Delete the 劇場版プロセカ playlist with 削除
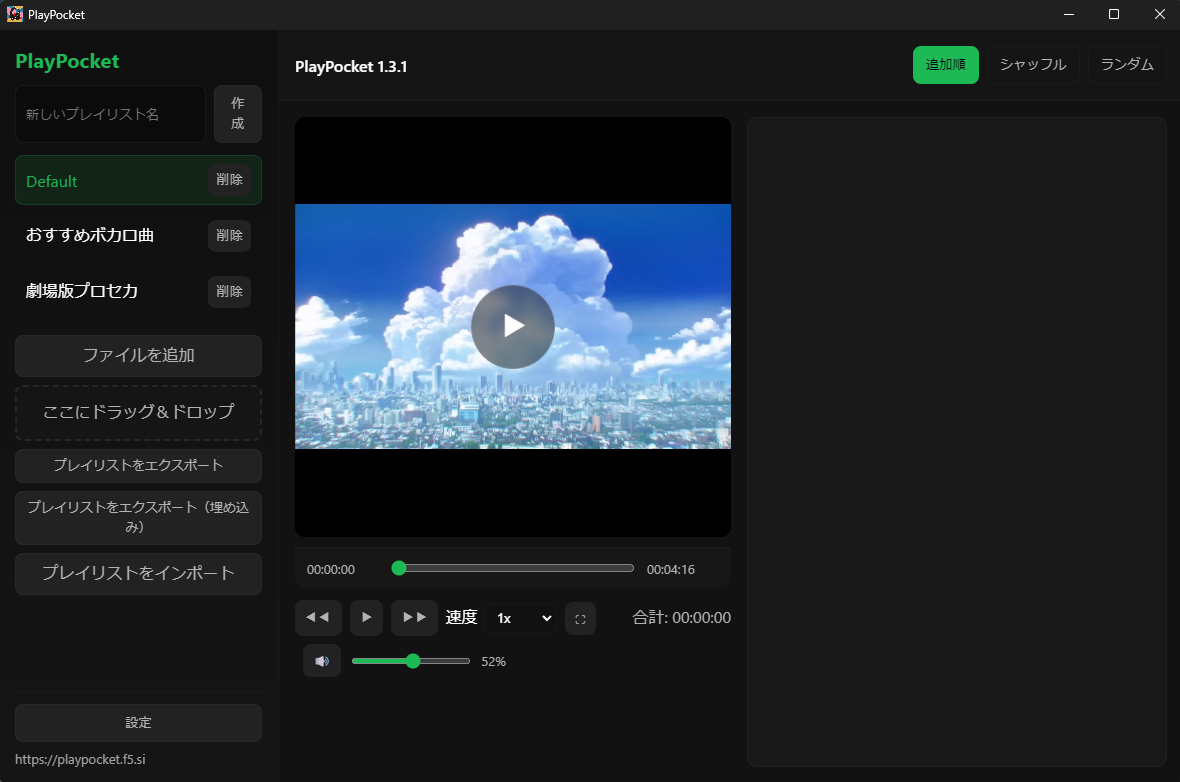 [230, 291]
